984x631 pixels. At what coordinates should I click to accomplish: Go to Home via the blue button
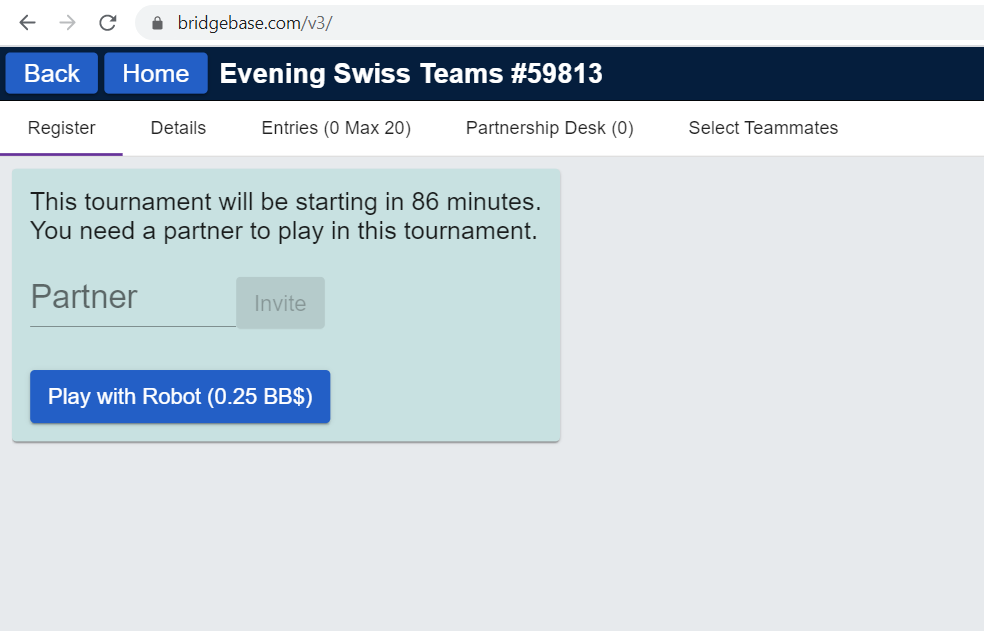click(156, 73)
